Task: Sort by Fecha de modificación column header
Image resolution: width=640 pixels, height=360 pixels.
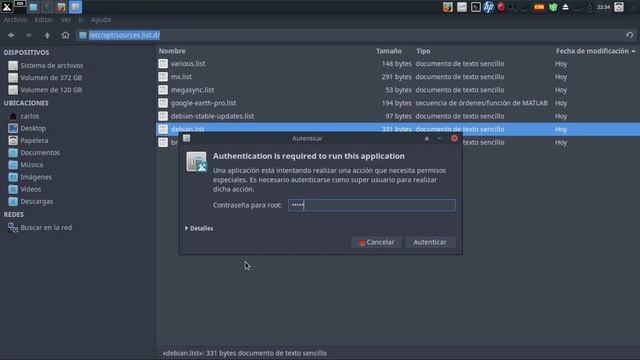Action: 592,51
